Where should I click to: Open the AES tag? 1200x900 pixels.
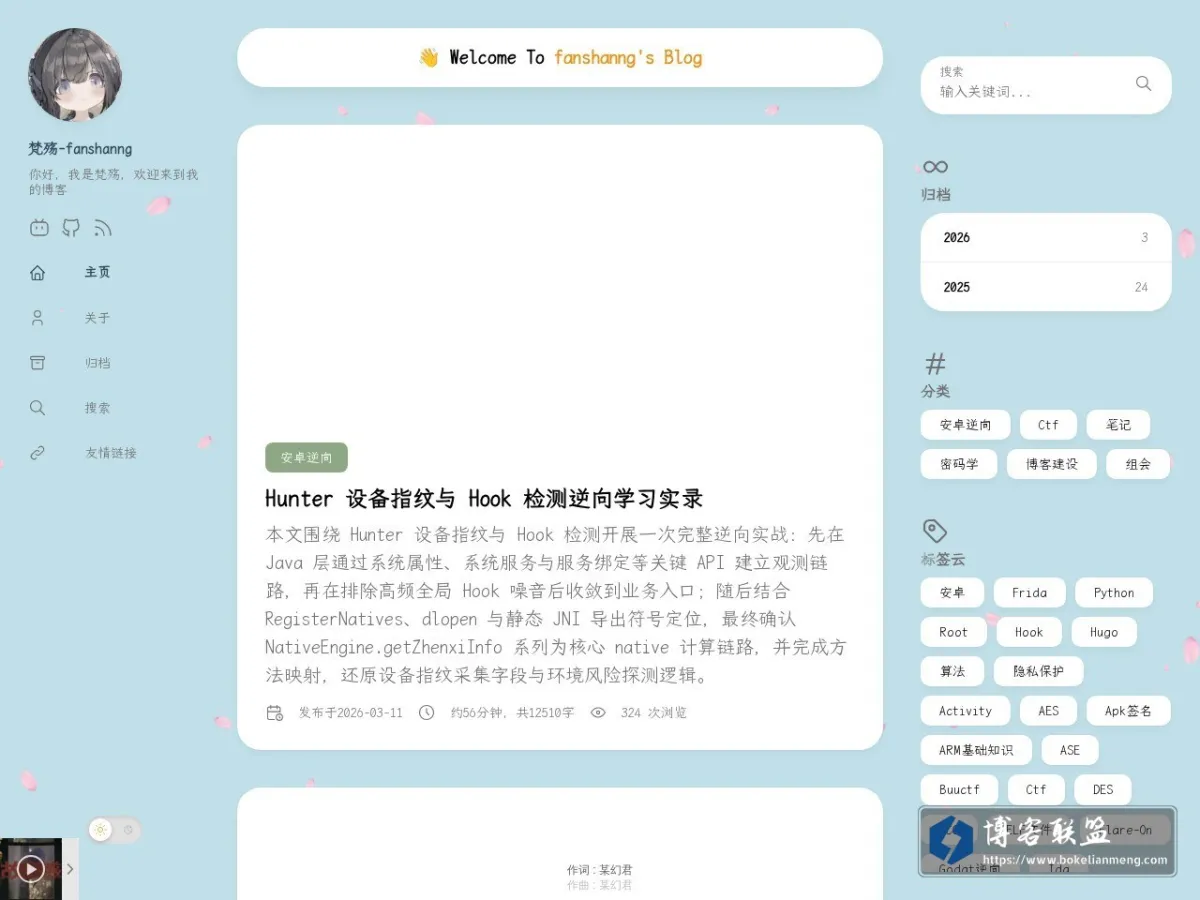(1048, 711)
